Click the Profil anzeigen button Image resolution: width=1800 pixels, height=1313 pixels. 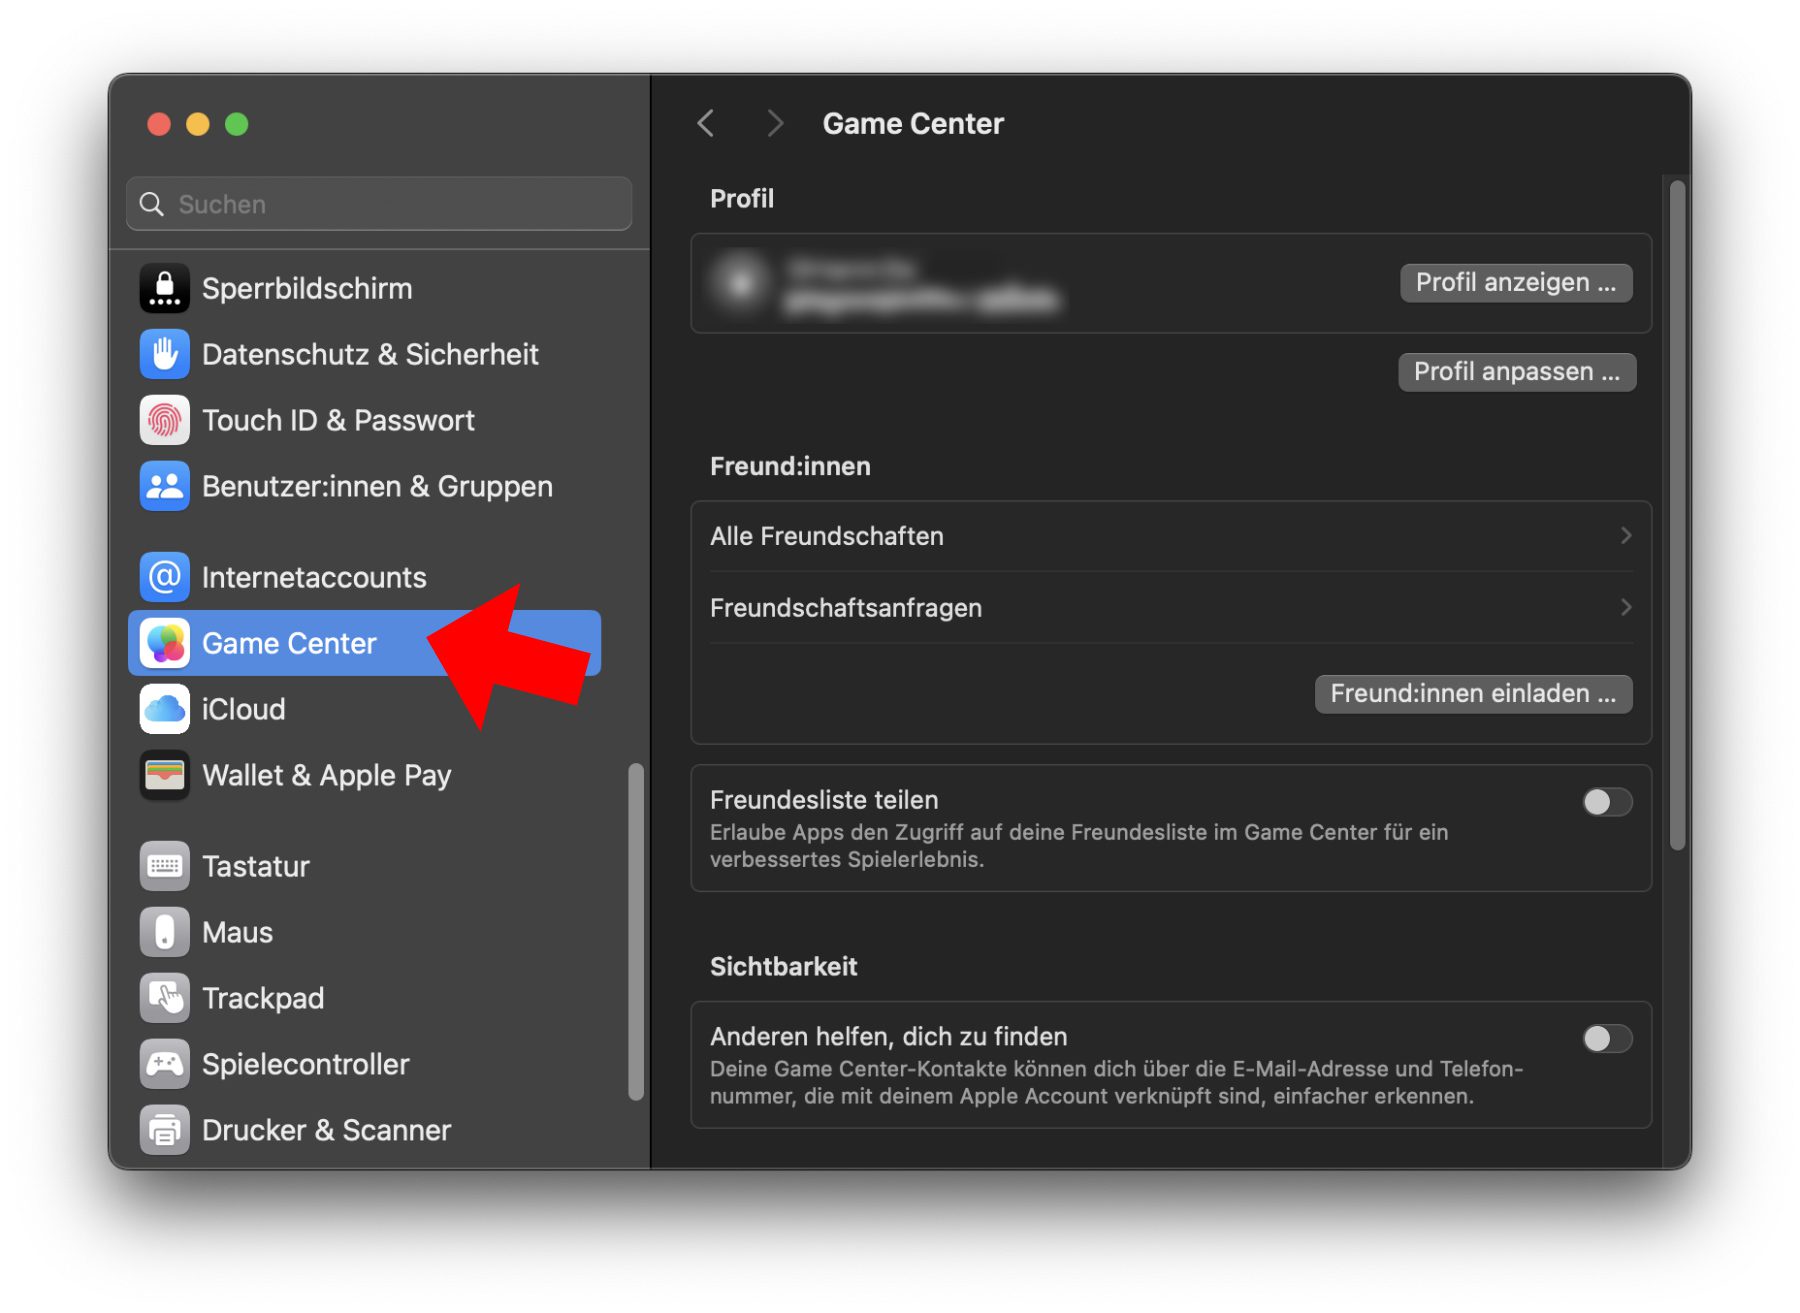(x=1515, y=283)
